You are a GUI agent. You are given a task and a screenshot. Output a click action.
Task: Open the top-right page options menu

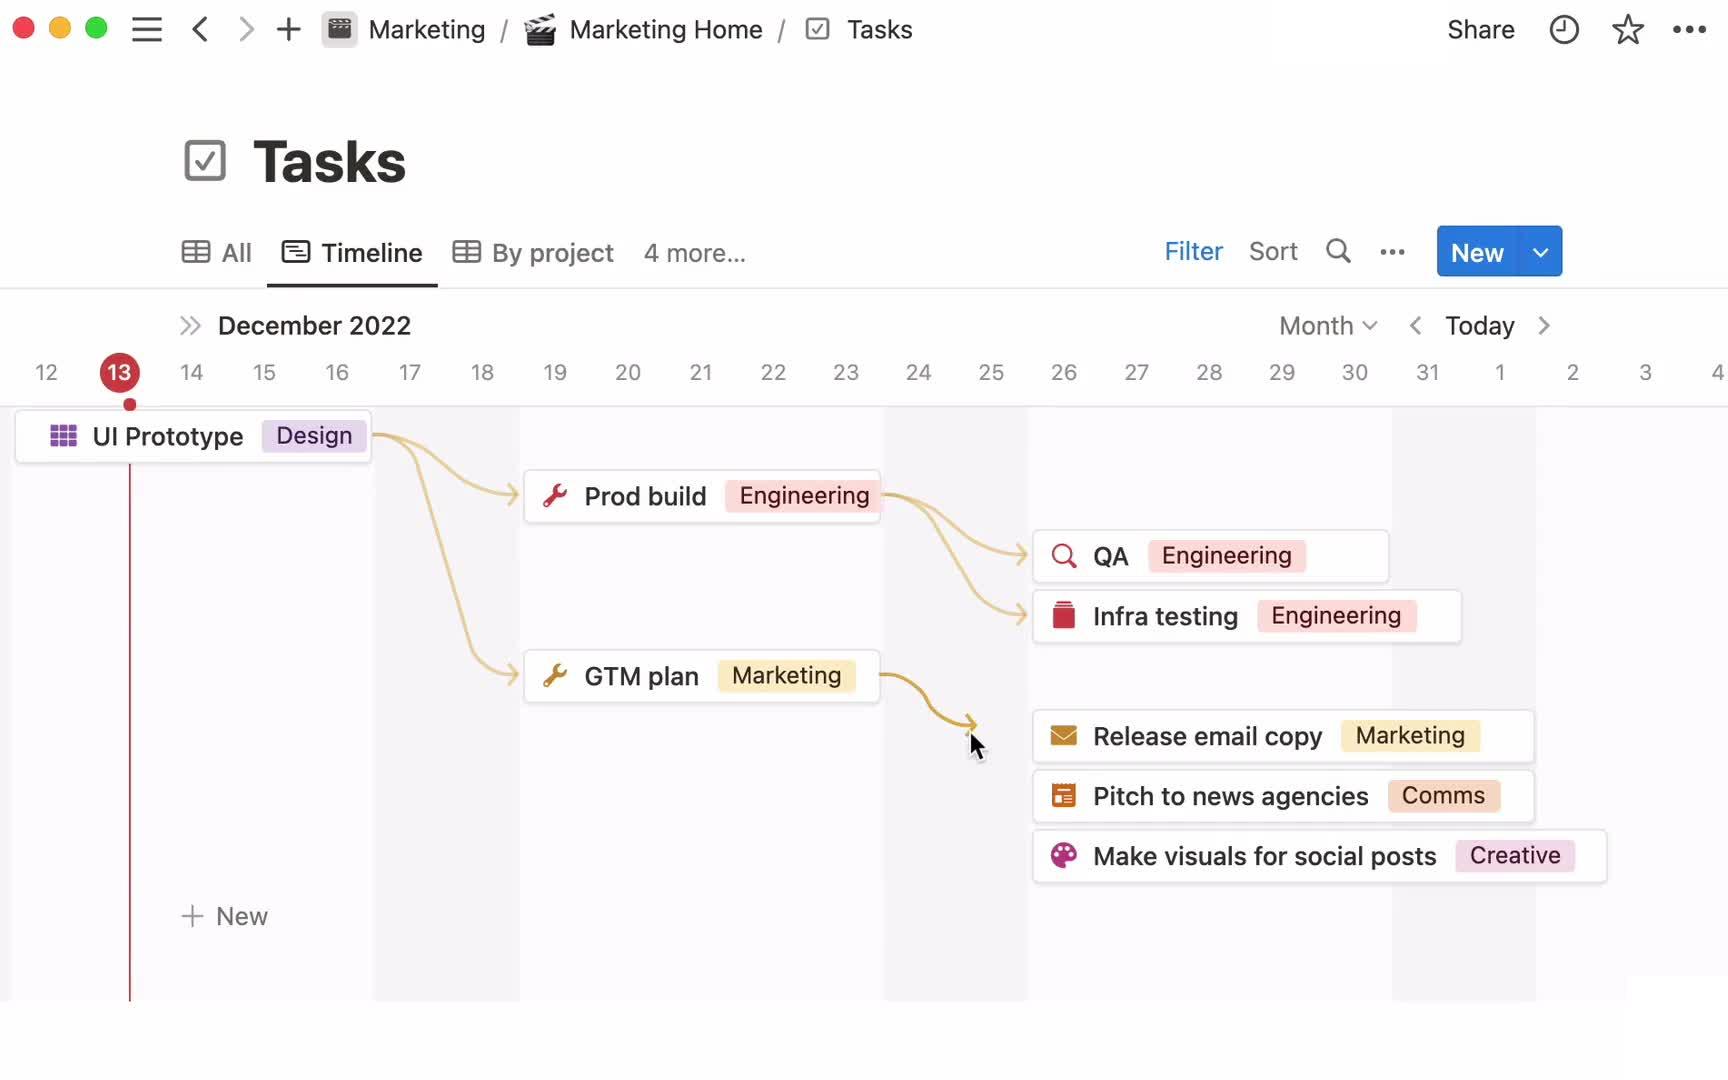click(1689, 30)
